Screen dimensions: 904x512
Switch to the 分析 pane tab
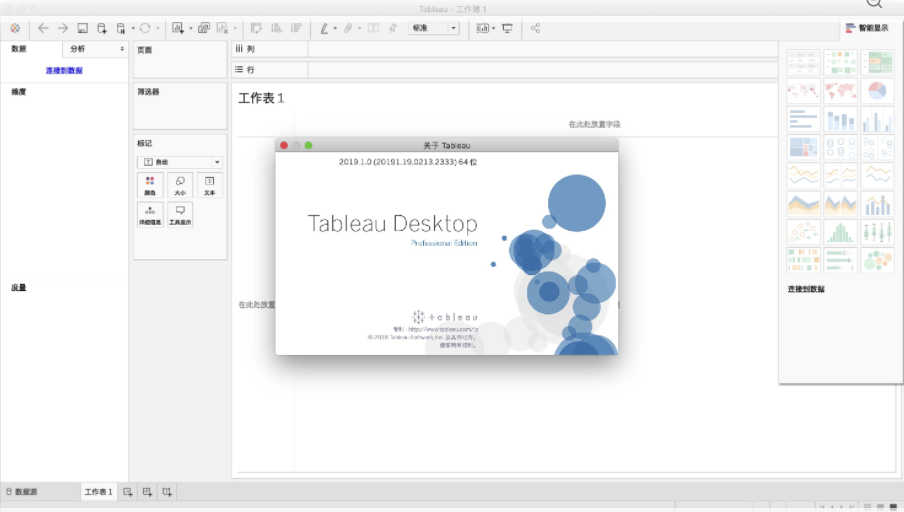click(78, 49)
